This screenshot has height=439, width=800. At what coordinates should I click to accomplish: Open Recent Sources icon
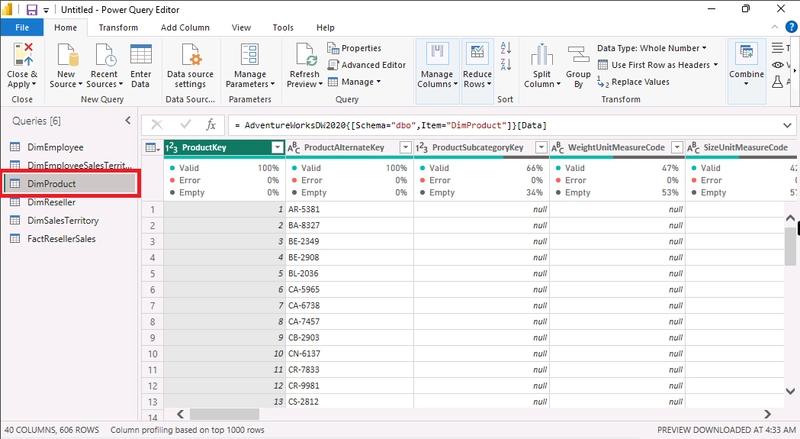click(105, 55)
